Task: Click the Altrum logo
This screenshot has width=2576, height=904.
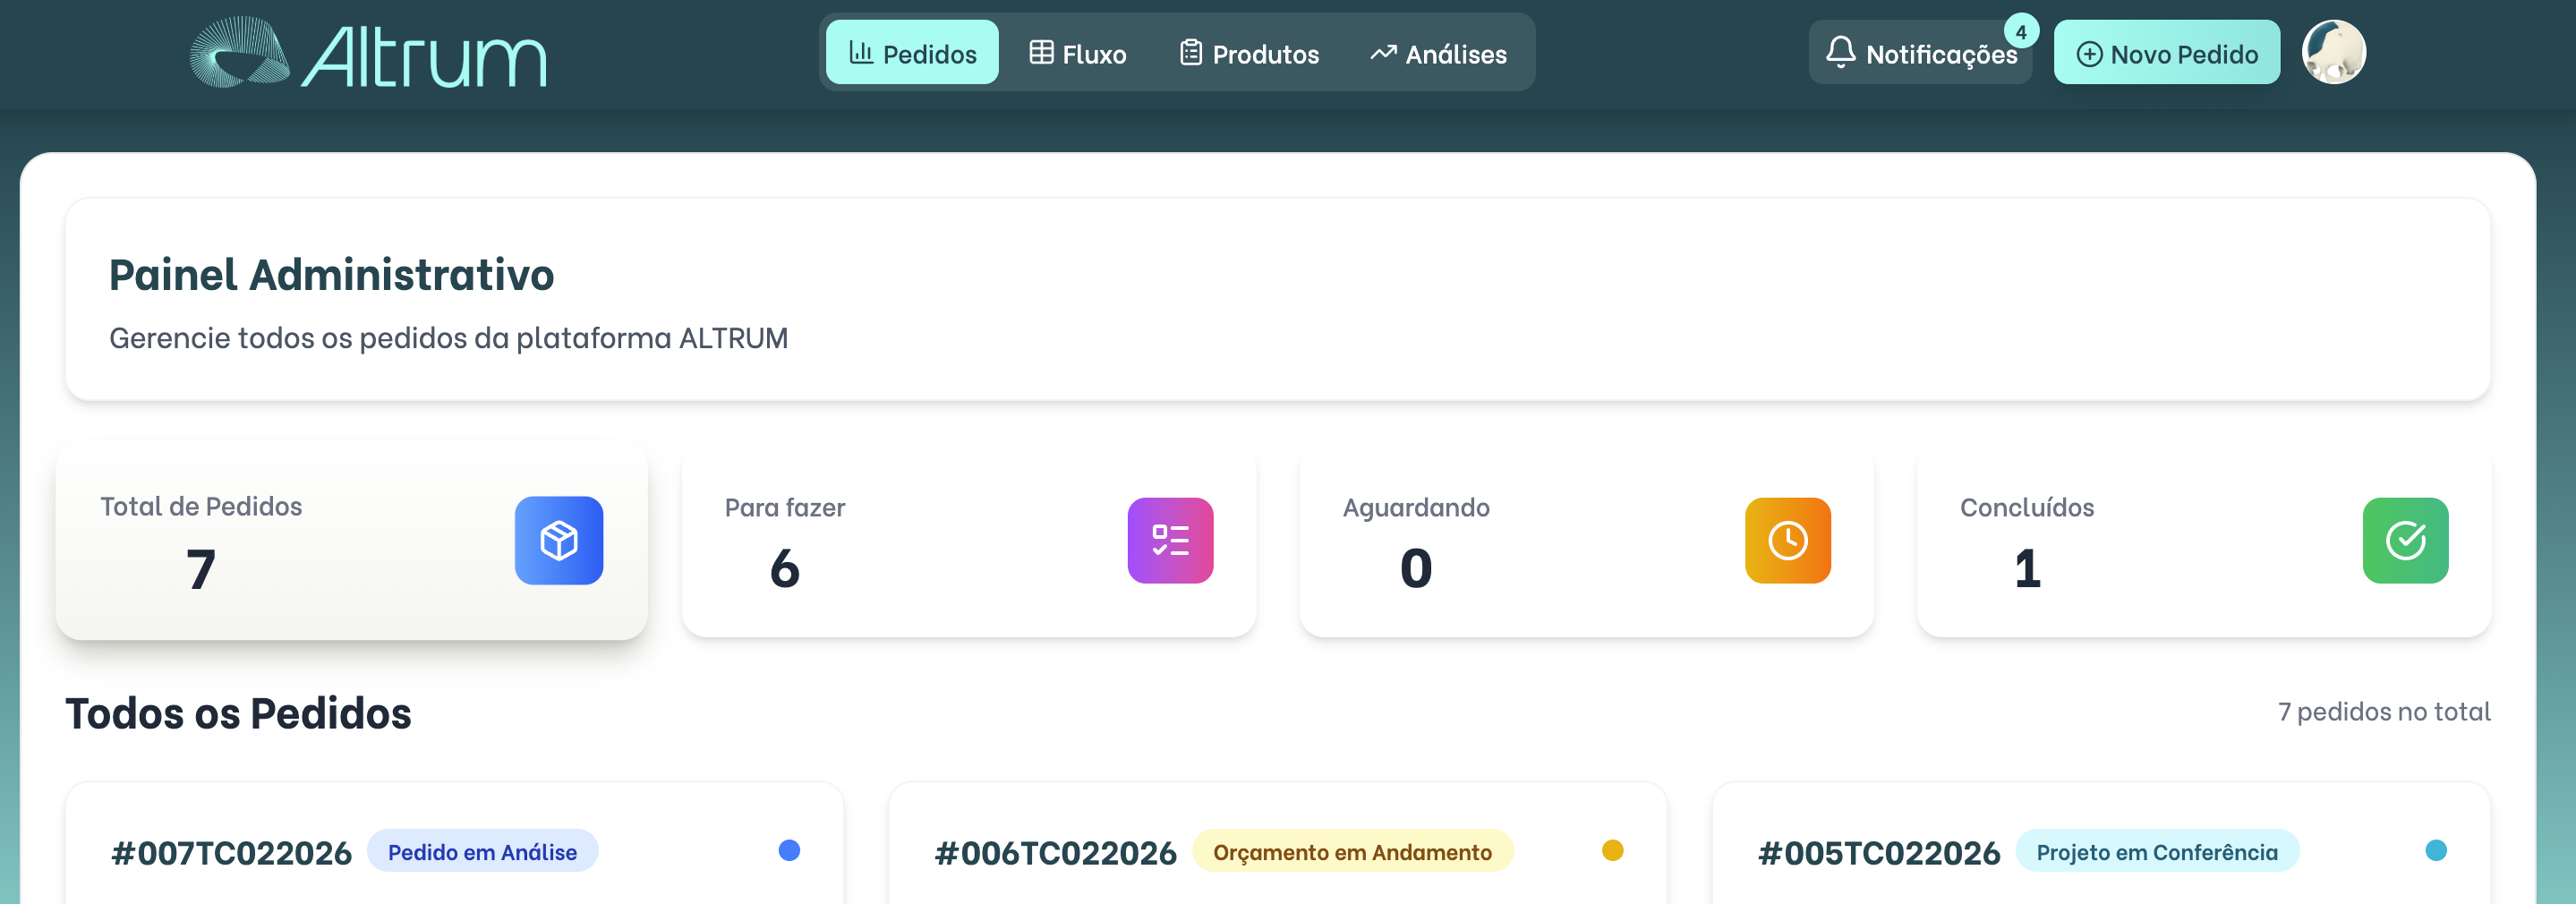Action: [368, 53]
